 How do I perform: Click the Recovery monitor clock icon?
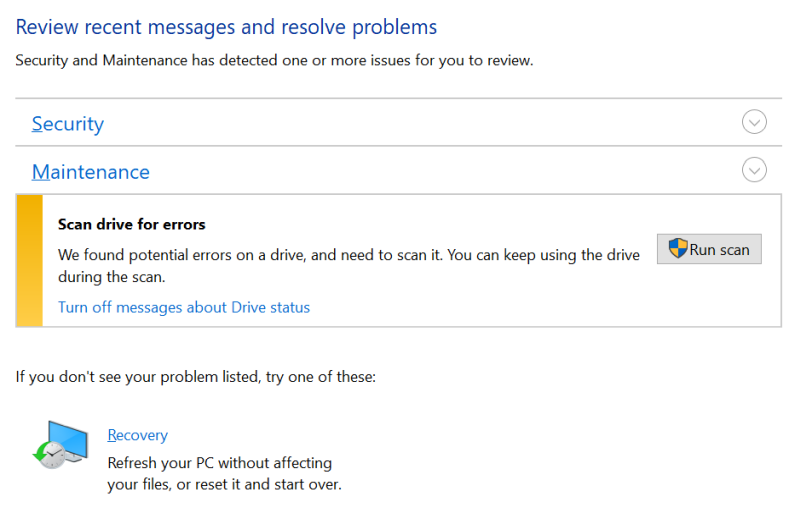point(60,445)
